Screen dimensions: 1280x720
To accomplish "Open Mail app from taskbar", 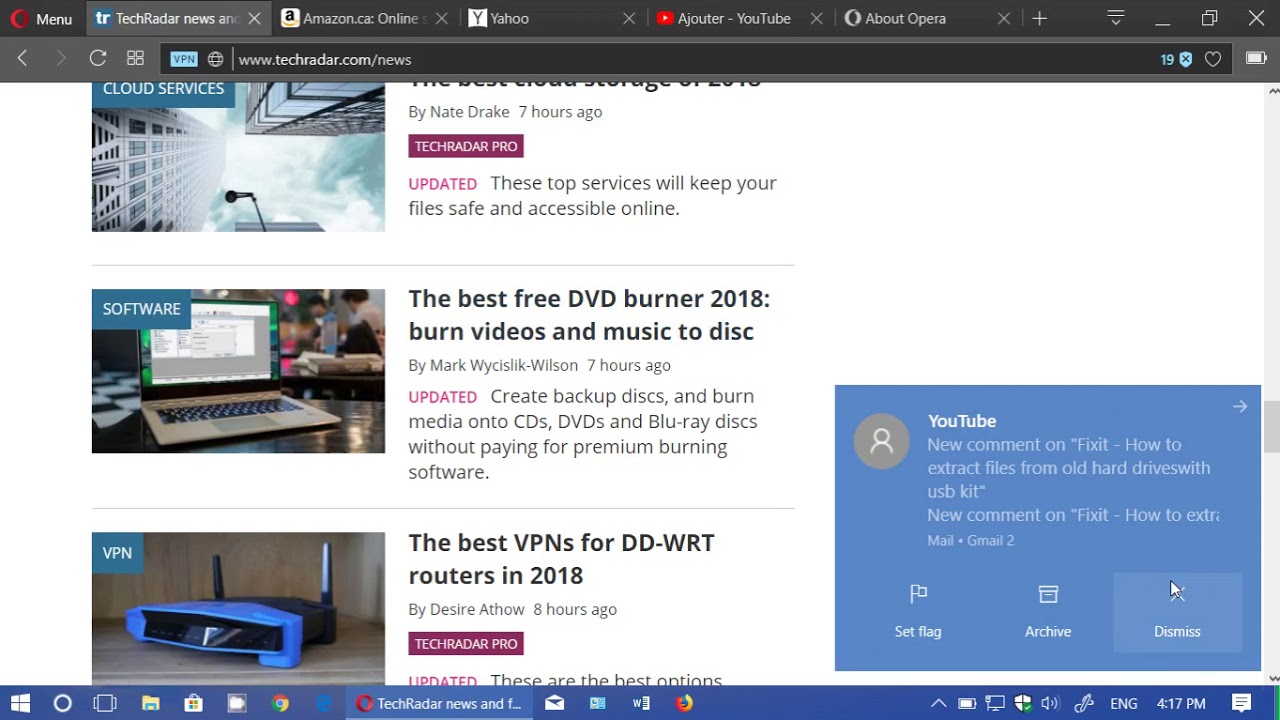I will (554, 703).
